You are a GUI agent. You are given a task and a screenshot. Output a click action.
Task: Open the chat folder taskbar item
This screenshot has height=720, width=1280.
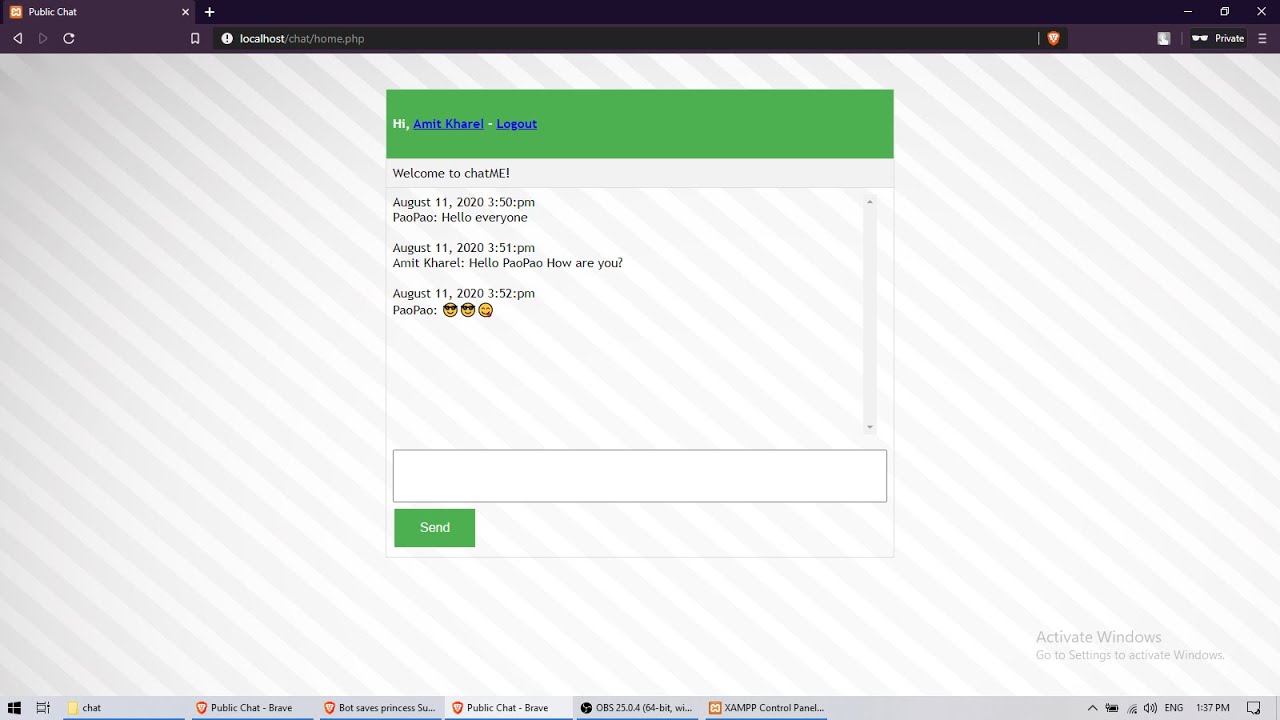(x=122, y=708)
